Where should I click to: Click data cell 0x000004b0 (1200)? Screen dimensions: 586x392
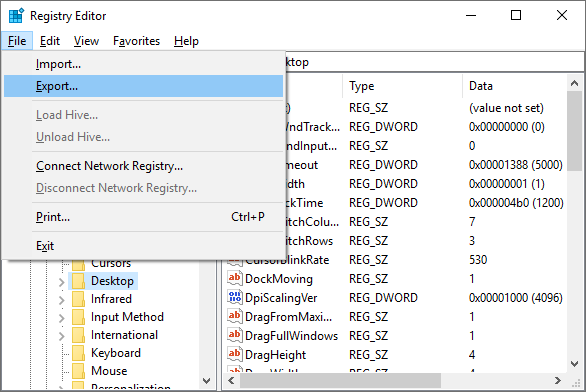click(516, 203)
